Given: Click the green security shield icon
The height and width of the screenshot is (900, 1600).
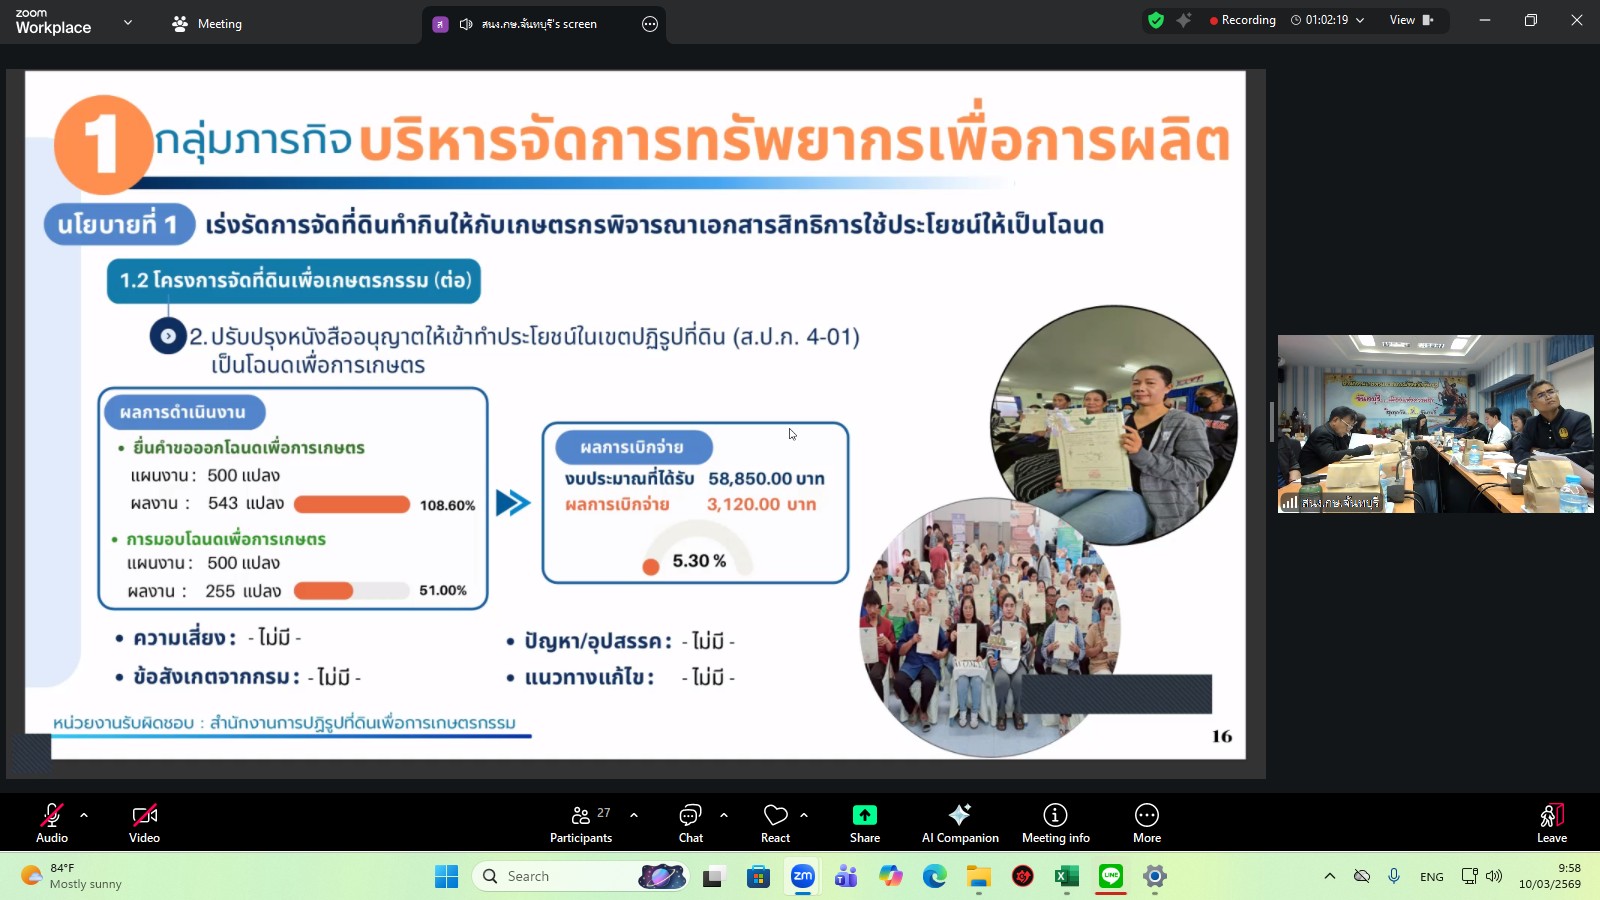Looking at the screenshot, I should point(1157,19).
